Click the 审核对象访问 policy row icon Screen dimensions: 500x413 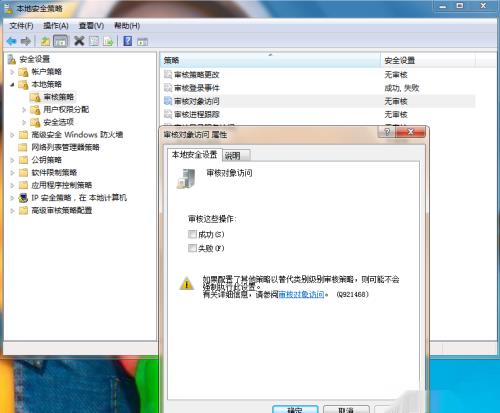coord(168,101)
